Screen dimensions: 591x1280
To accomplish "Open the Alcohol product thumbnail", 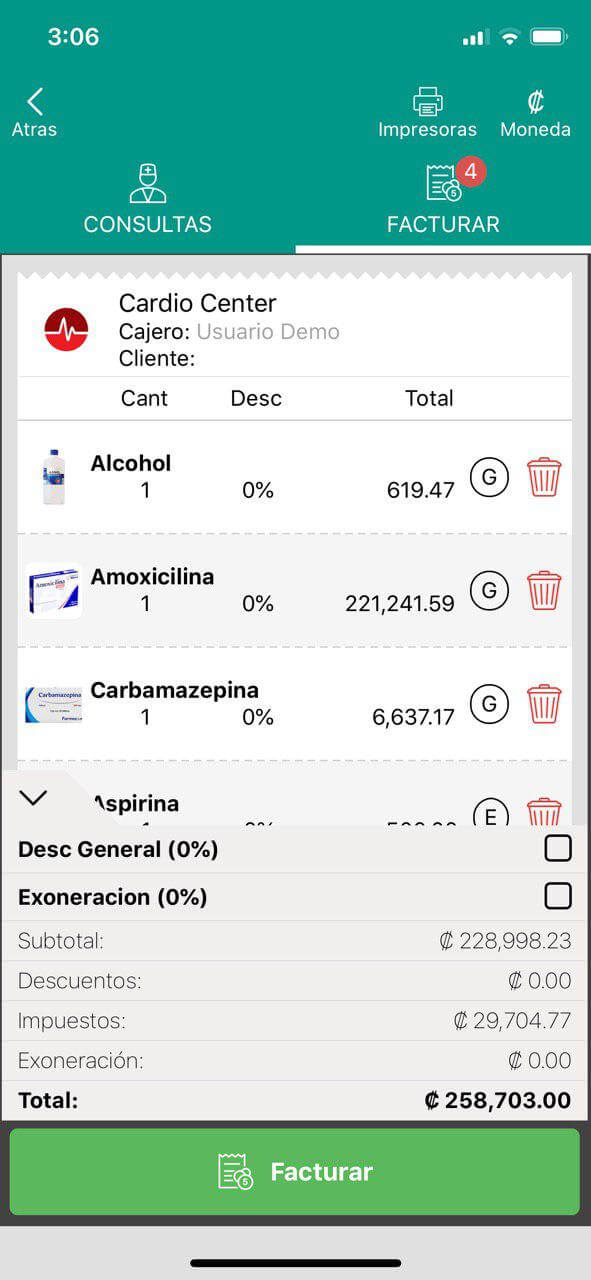I will click(x=54, y=477).
